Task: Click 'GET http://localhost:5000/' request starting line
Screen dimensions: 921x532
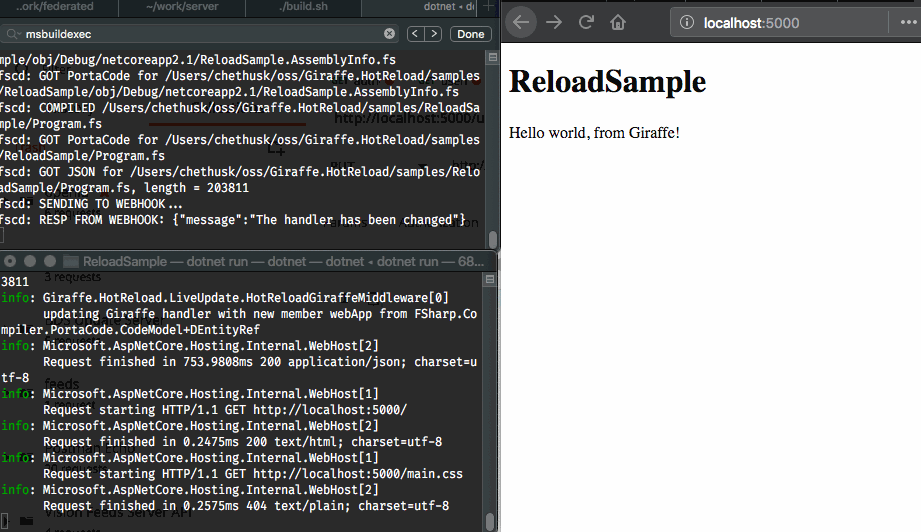Action: tap(225, 409)
